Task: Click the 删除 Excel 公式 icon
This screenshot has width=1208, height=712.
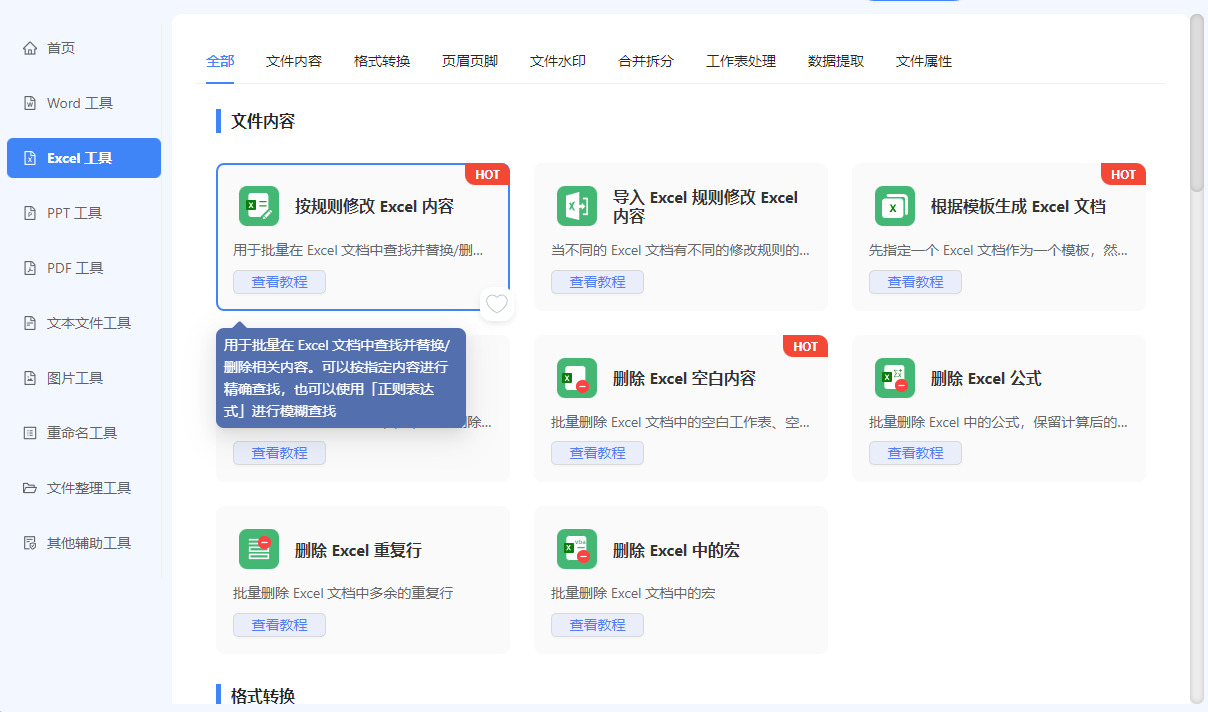Action: click(895, 378)
